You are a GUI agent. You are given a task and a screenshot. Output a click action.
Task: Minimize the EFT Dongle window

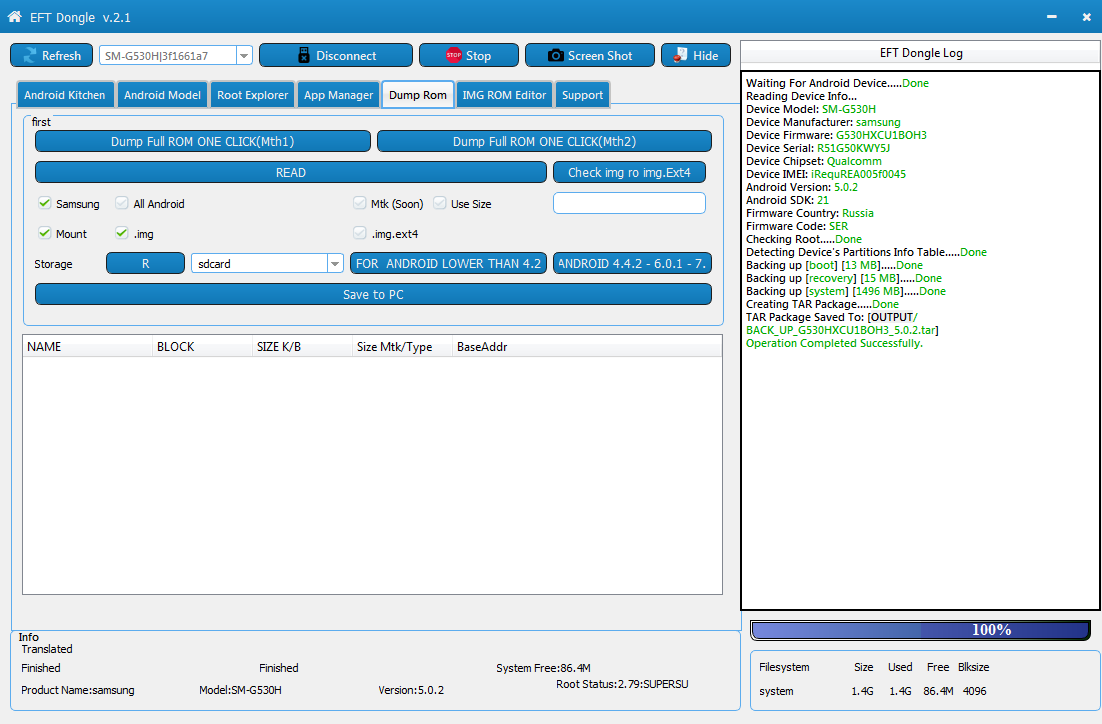click(1051, 17)
